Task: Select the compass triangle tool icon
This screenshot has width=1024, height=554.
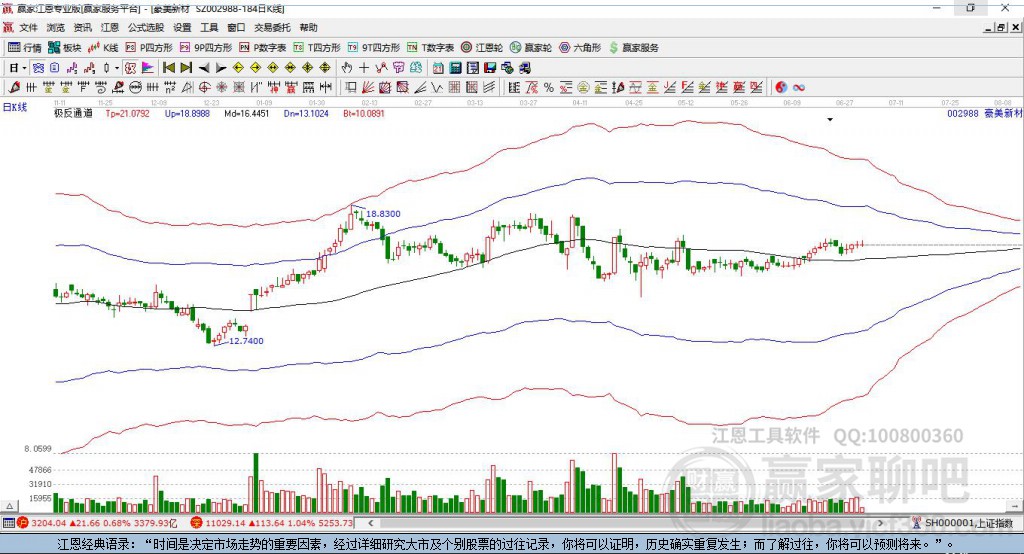Action: click(187, 88)
